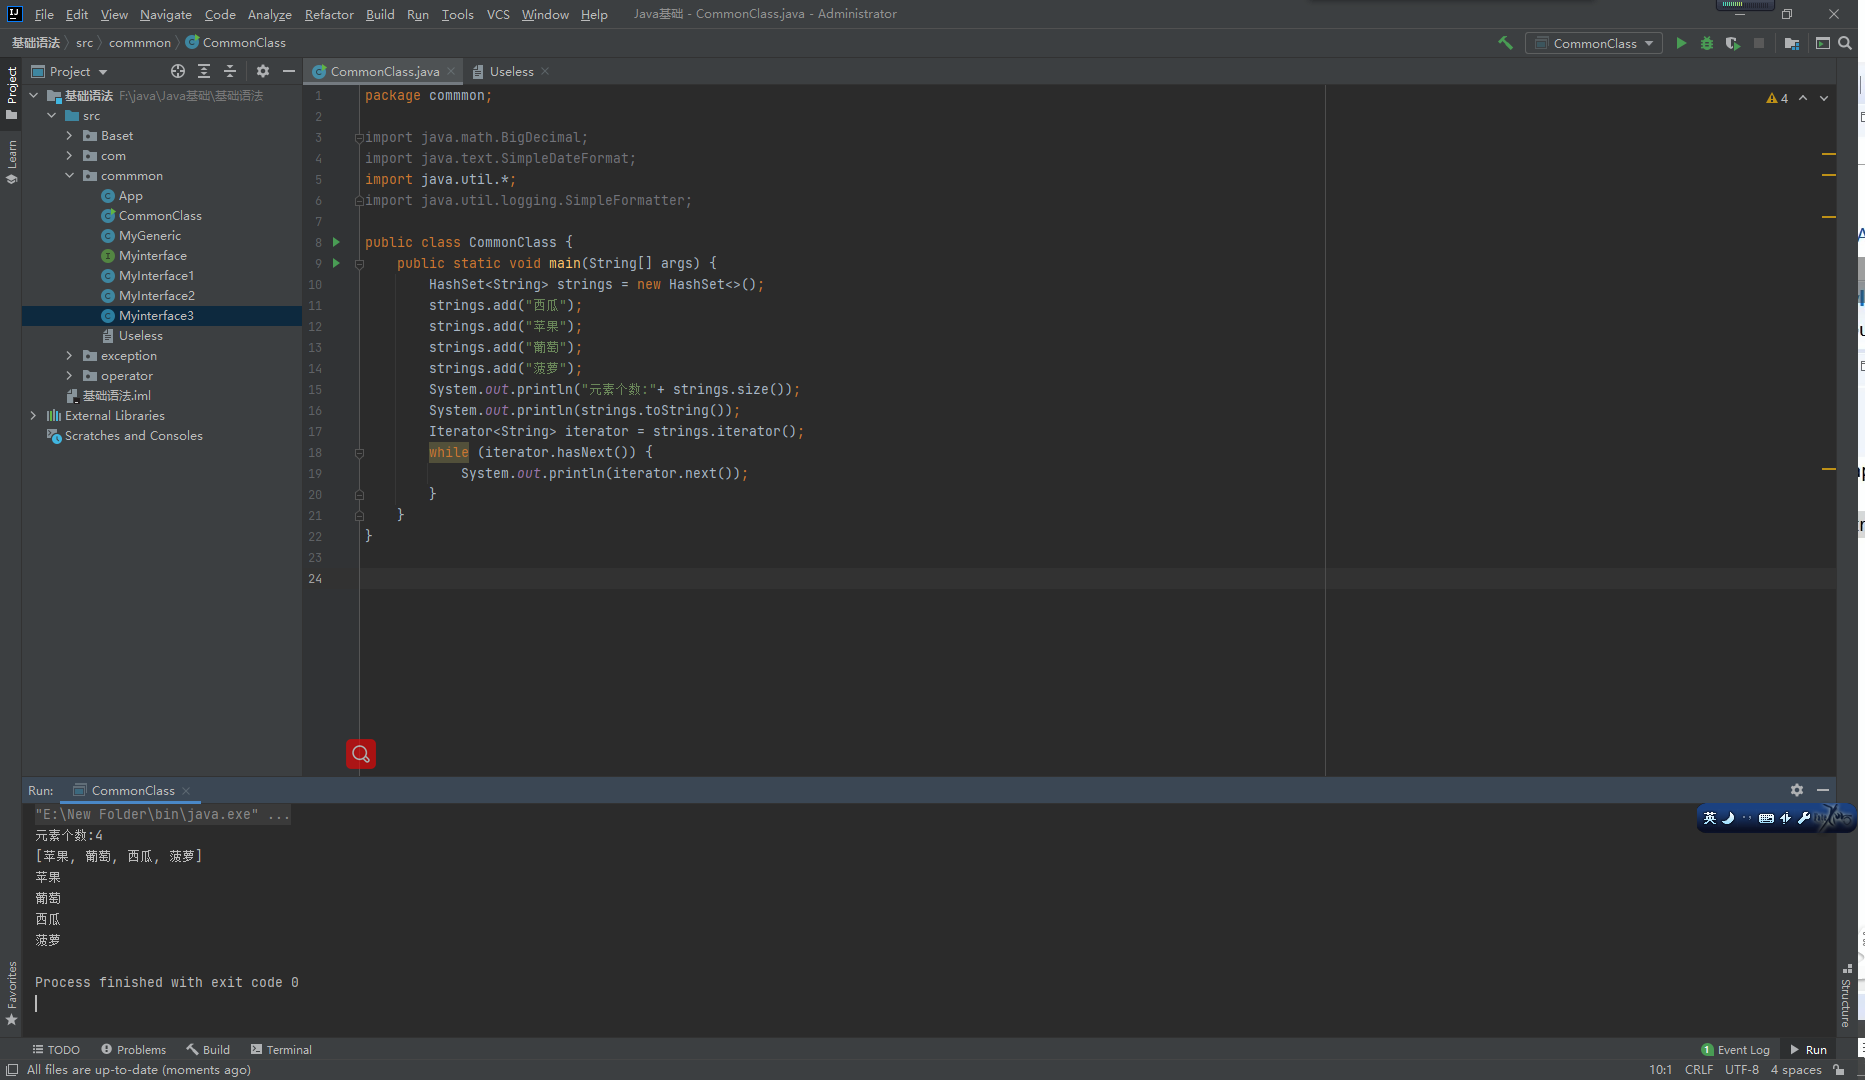Toggle the Structure tool window on right edge
1865x1080 pixels.
[x=1846, y=996]
